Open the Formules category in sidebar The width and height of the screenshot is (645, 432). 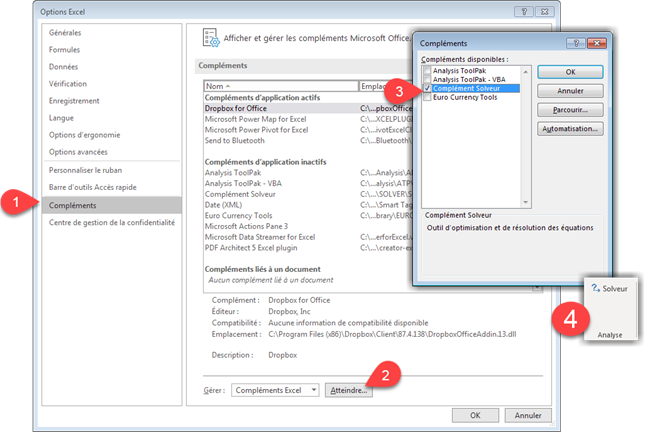(x=65, y=50)
